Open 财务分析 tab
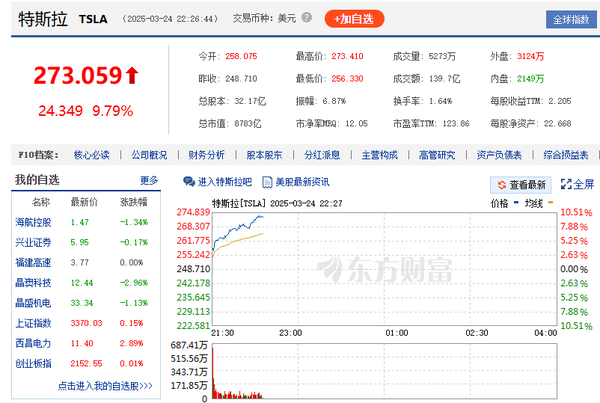 [x=206, y=155]
